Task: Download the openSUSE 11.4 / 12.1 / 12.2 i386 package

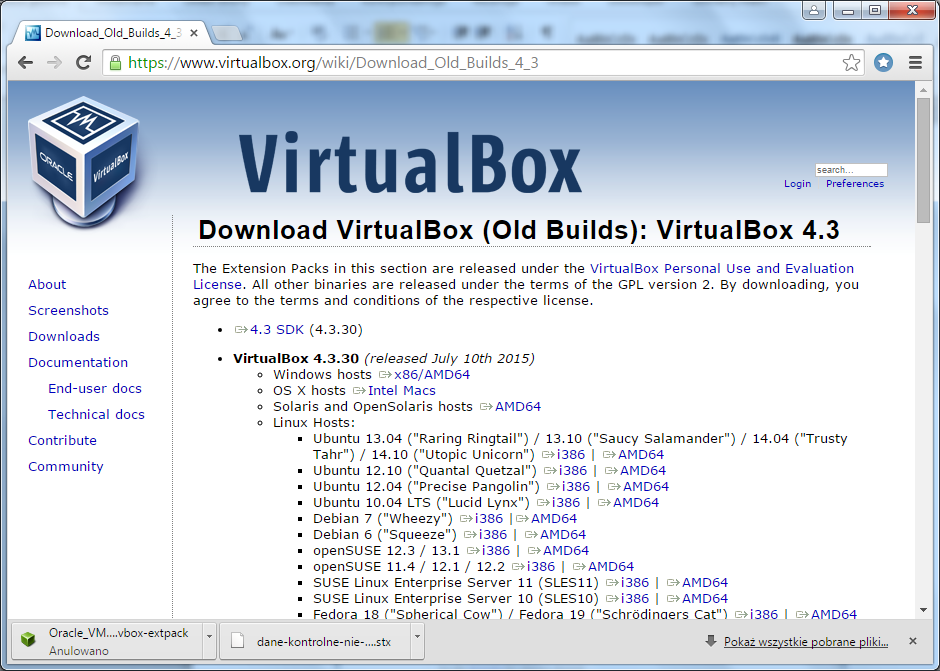Action: tap(541, 567)
